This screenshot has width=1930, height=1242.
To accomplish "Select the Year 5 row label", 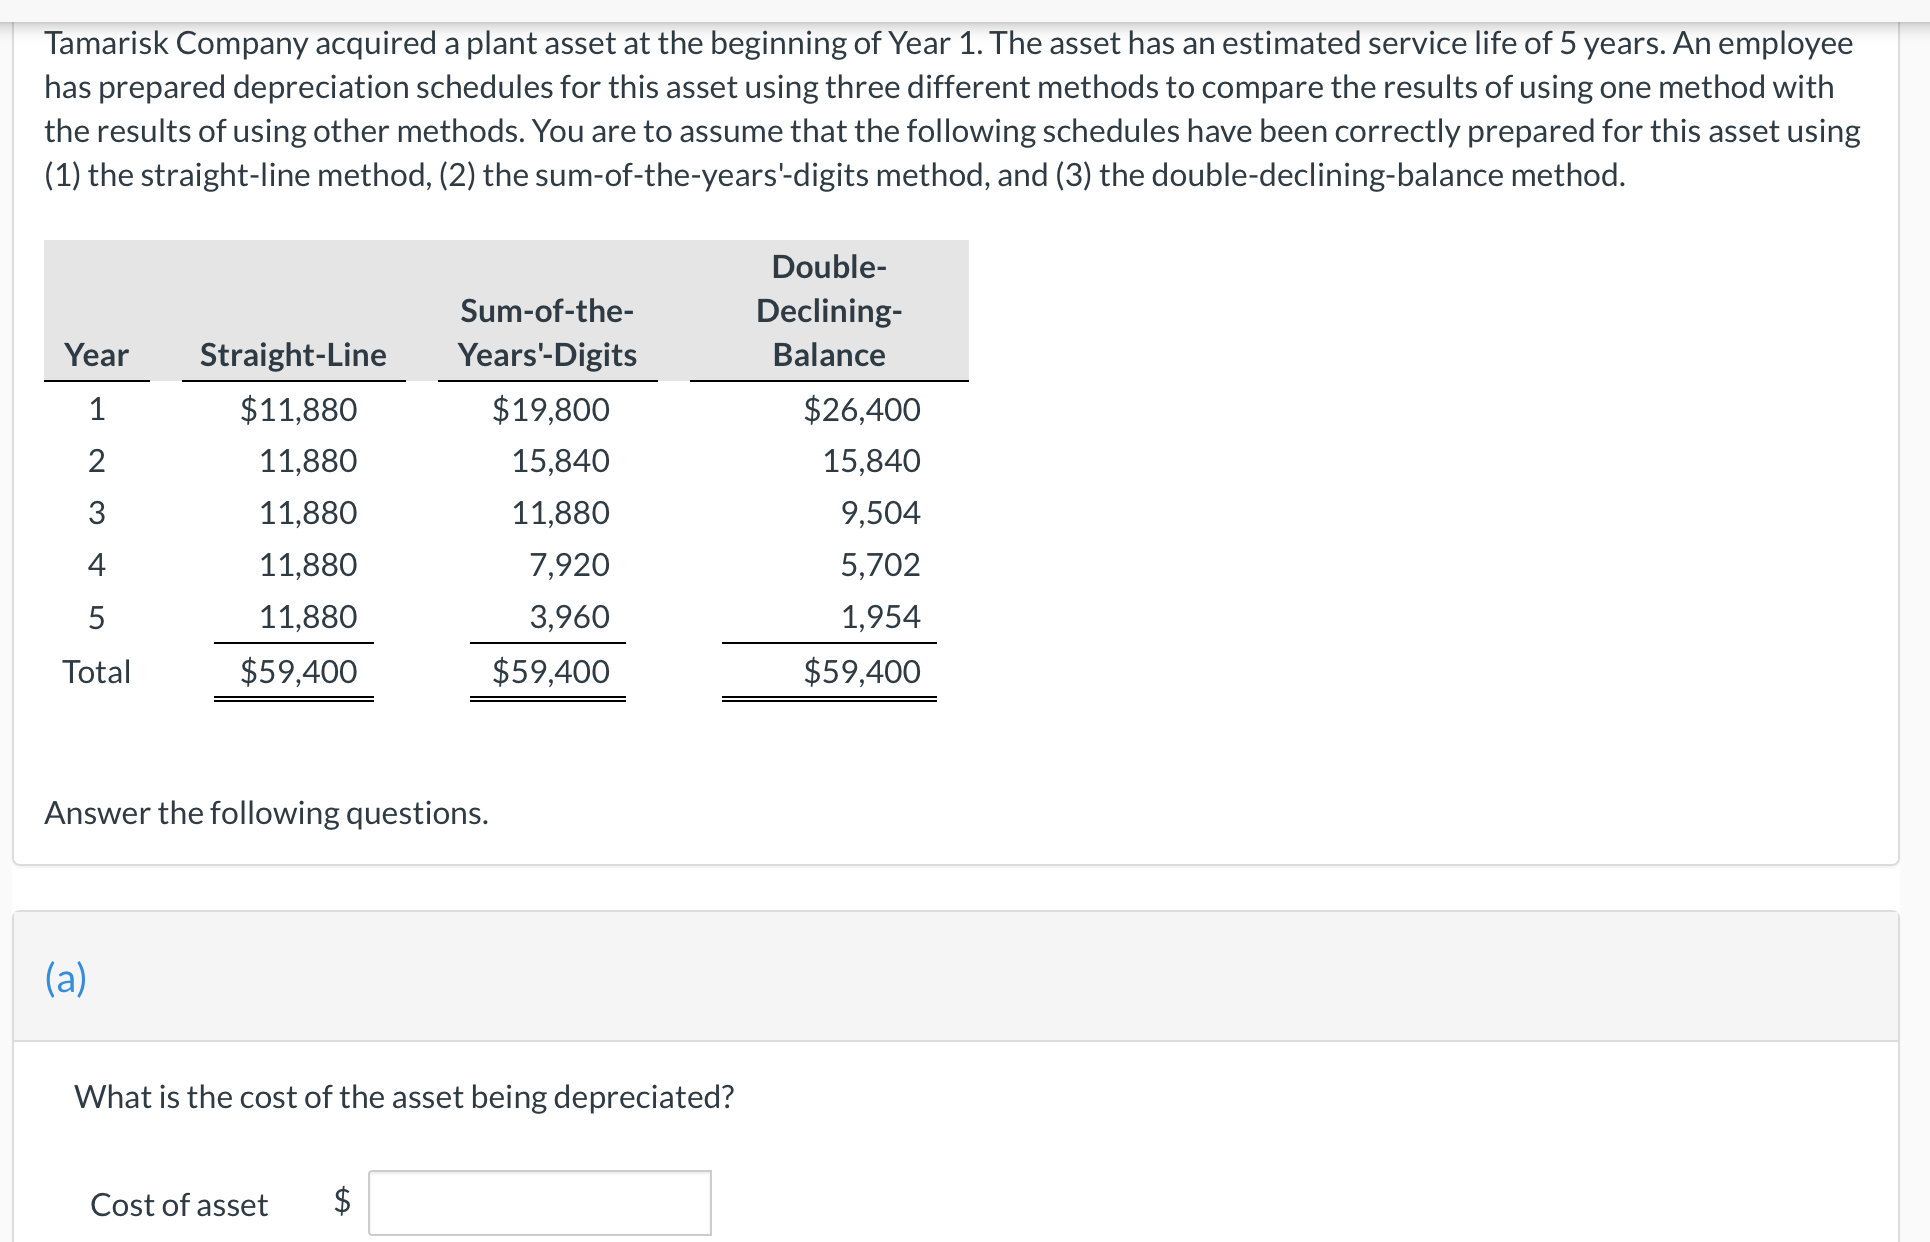I will click(x=96, y=618).
